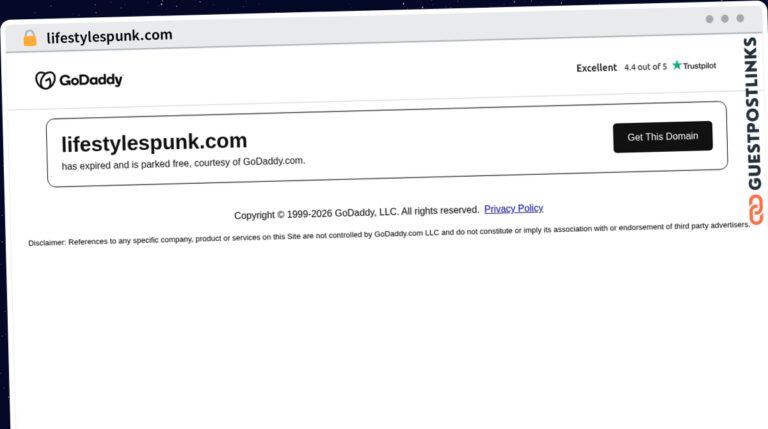Click the lifestylespunk.com domain heading

click(x=154, y=143)
